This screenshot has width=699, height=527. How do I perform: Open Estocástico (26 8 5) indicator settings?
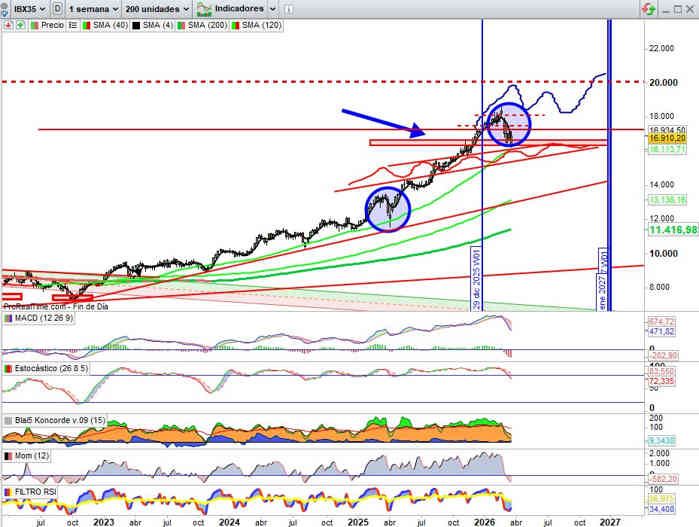pyautogui.click(x=47, y=369)
